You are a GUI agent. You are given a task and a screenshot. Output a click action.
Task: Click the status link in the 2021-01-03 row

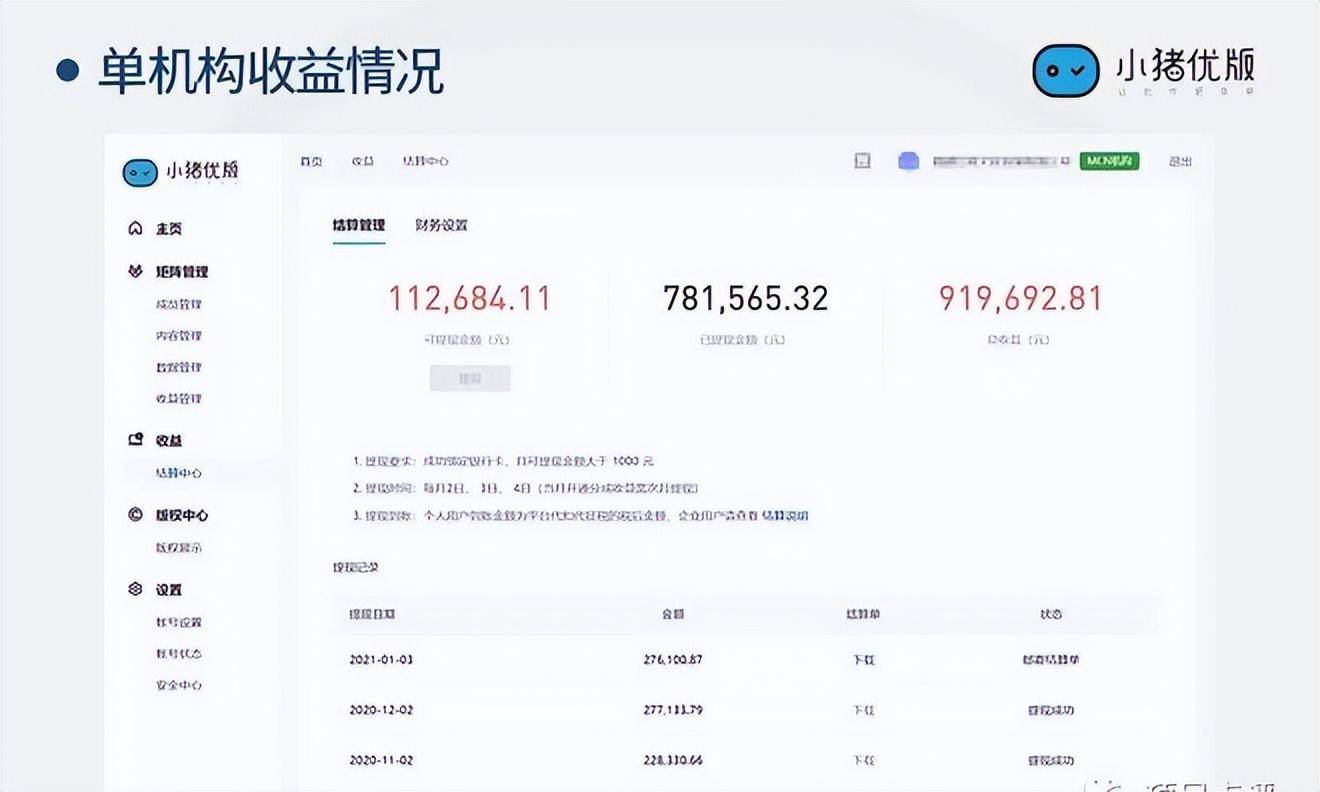1050,660
